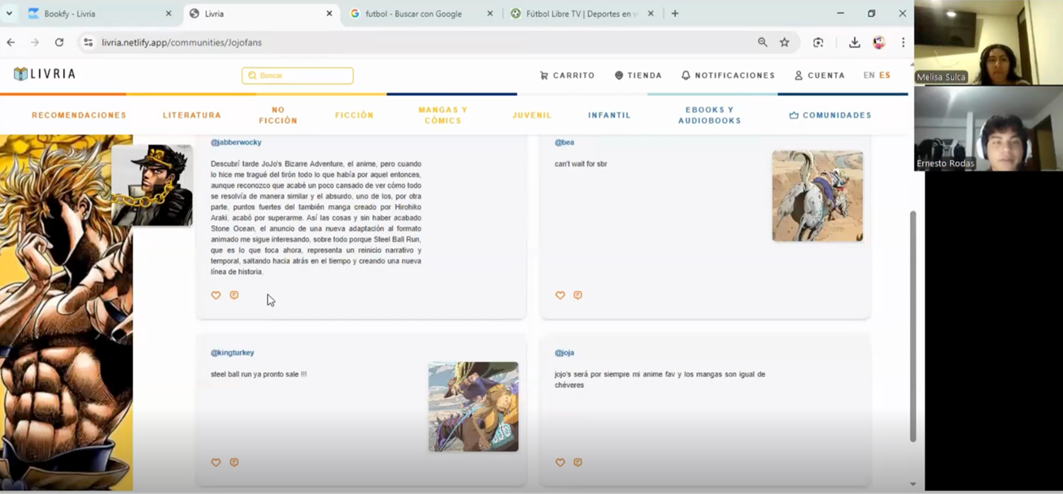Open the Carrito shopping cart
1063x494 pixels.
pyautogui.click(x=567, y=75)
